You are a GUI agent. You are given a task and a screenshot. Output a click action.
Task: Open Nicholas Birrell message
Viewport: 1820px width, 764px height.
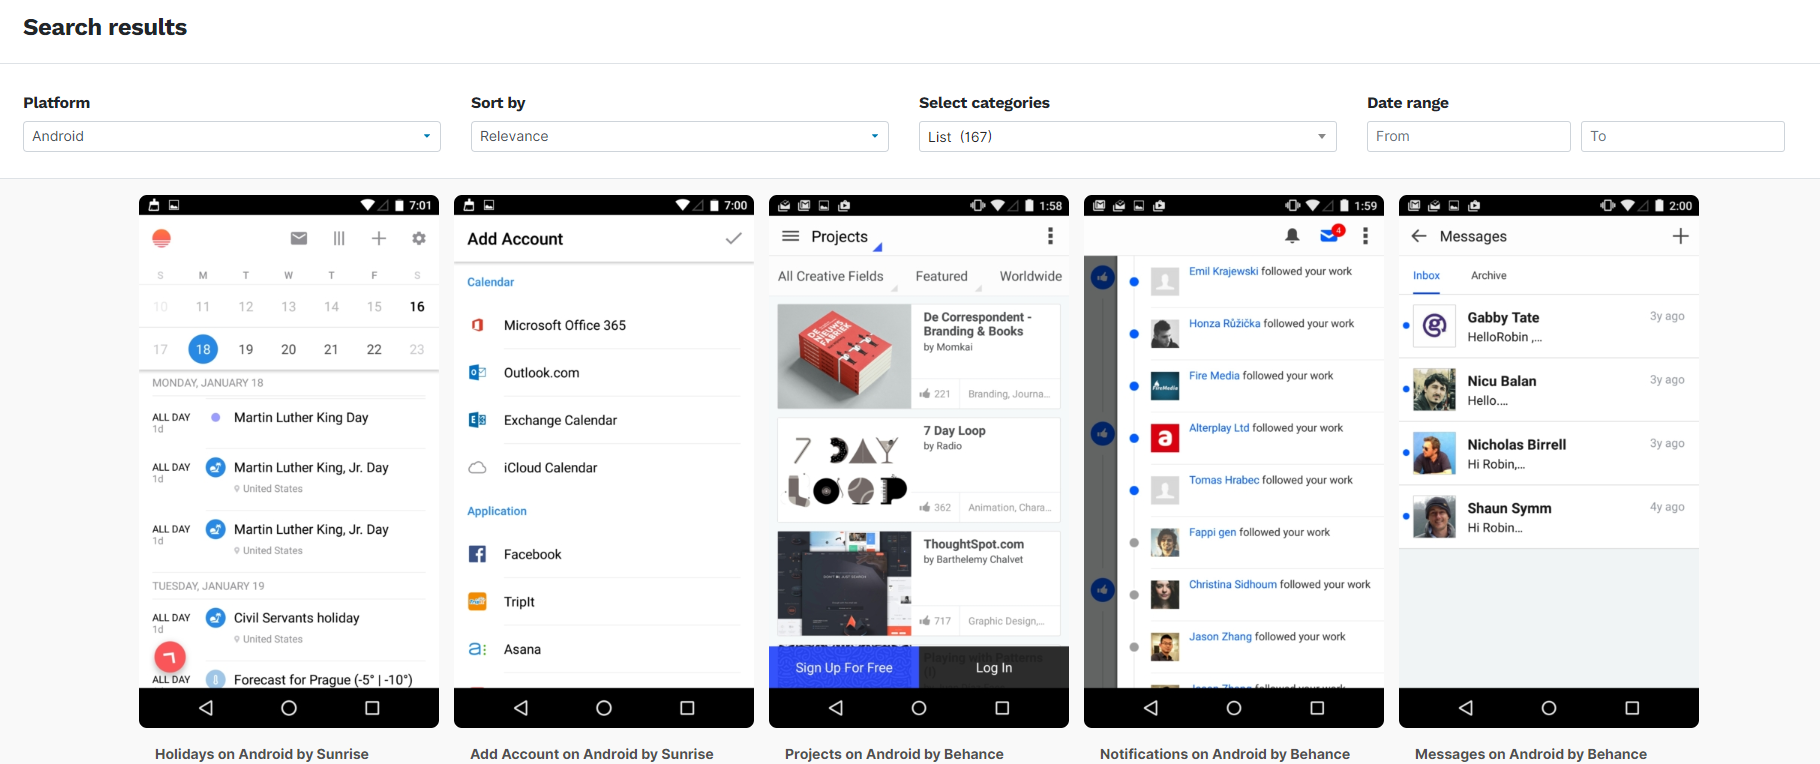point(1548,453)
